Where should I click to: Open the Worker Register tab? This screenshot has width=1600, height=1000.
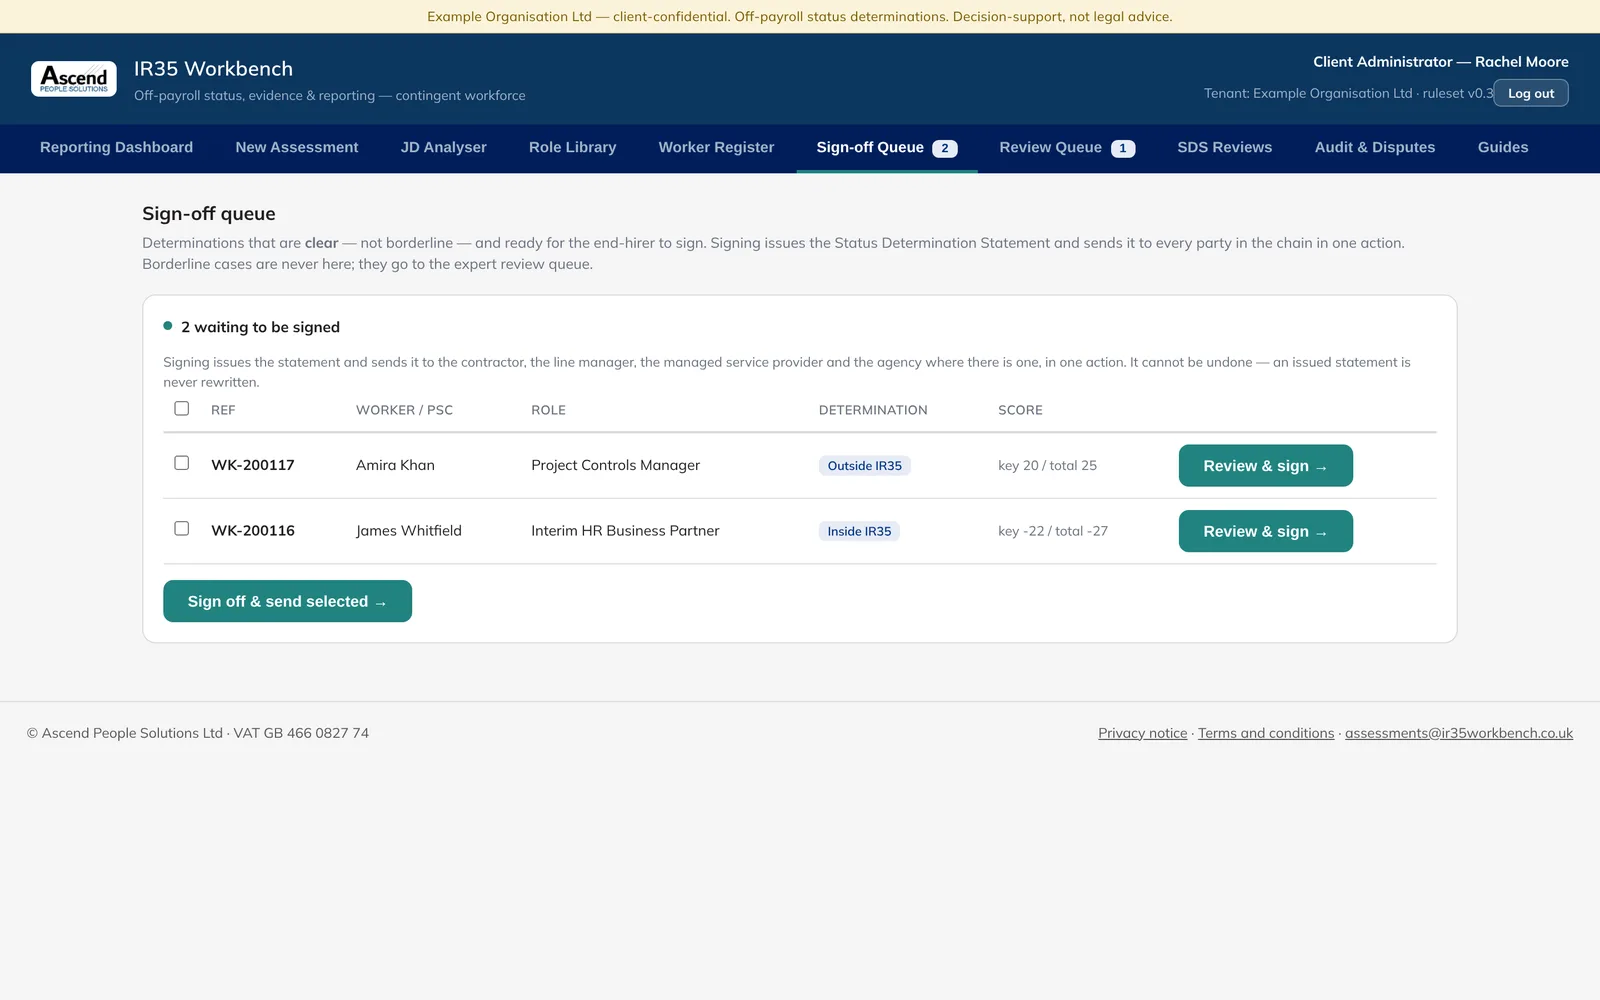tap(716, 147)
